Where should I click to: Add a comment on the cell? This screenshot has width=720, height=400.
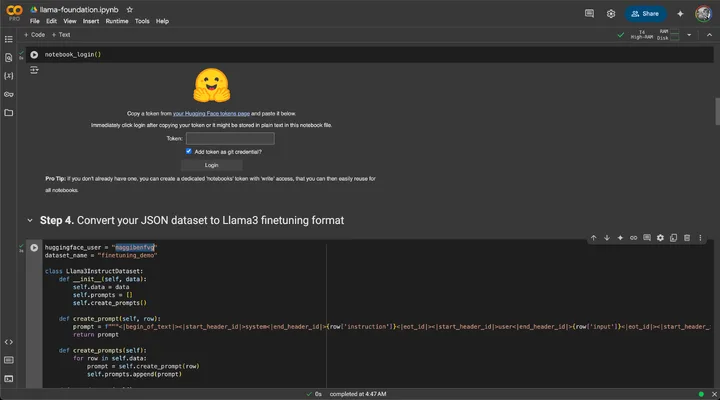[647, 238]
